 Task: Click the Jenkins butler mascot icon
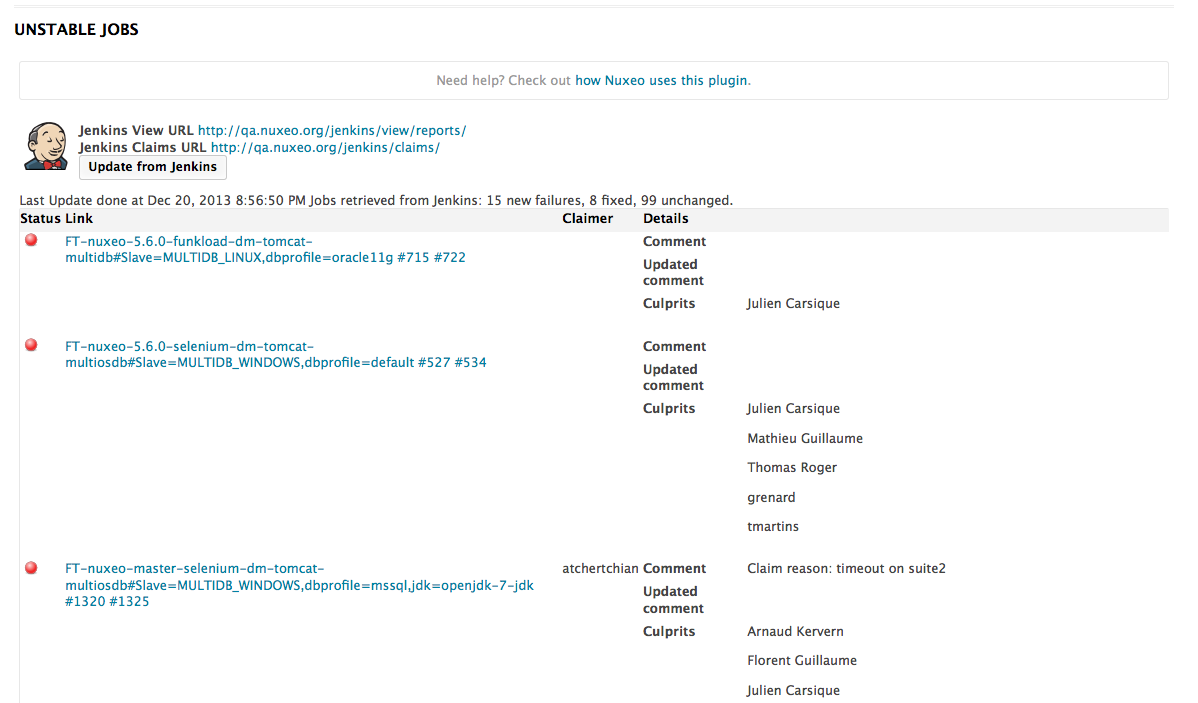(x=46, y=146)
